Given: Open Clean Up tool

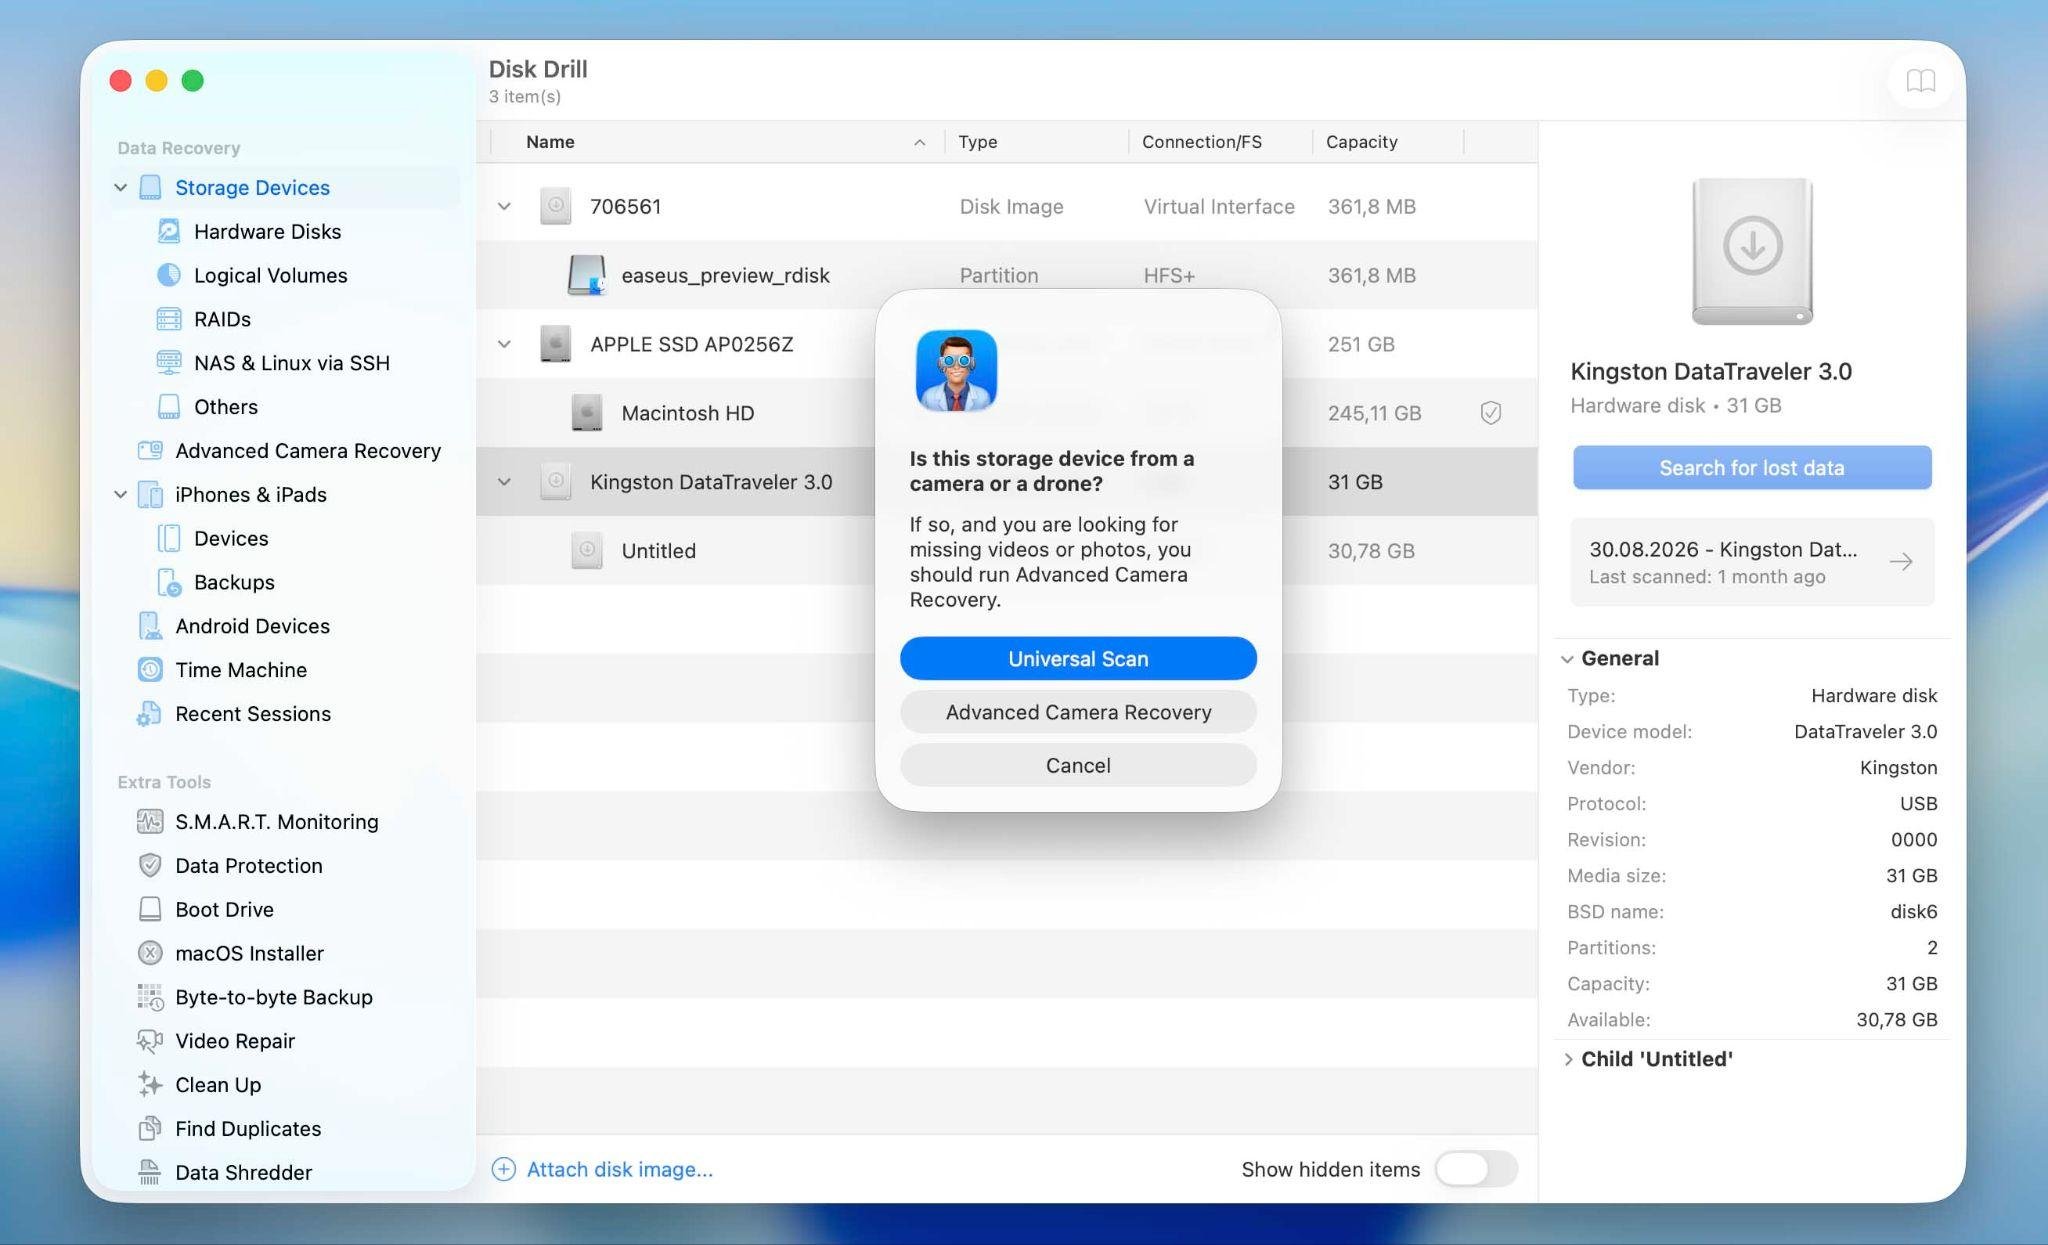Looking at the screenshot, I should coord(217,1085).
